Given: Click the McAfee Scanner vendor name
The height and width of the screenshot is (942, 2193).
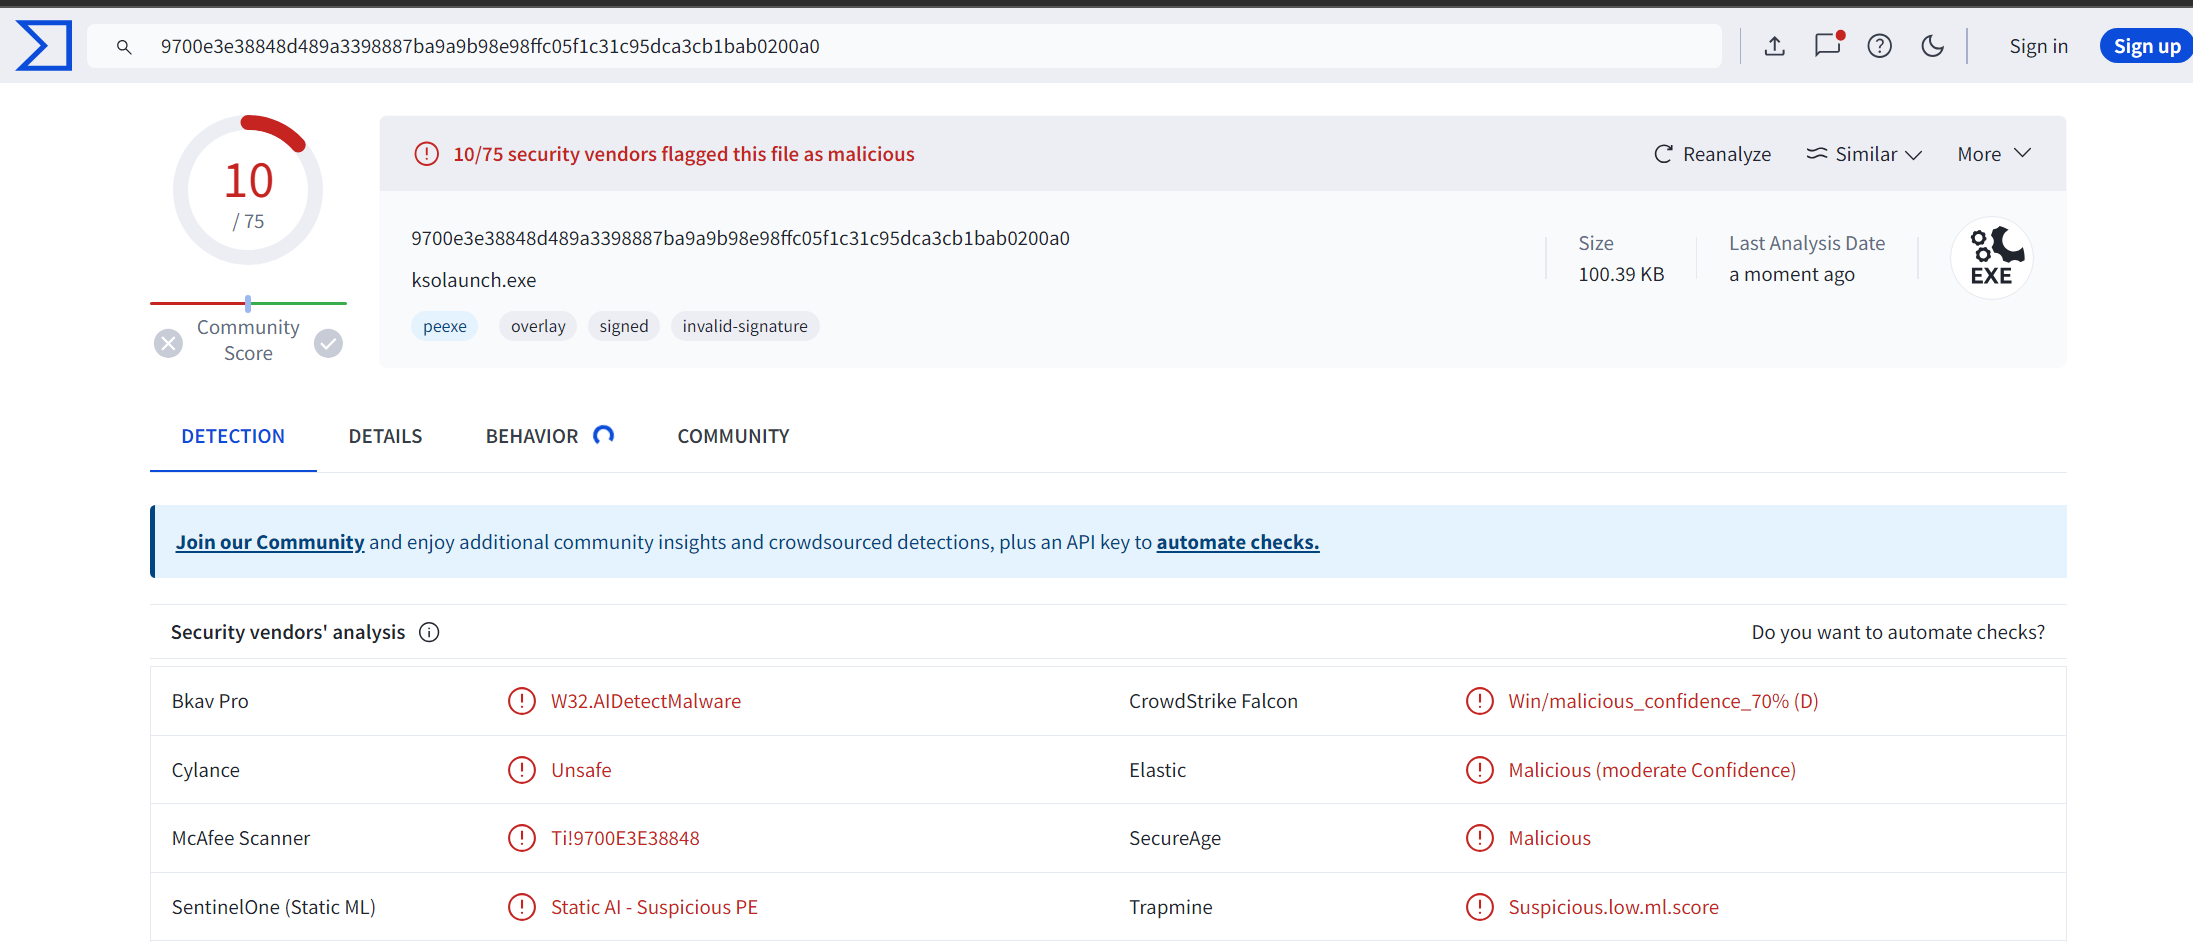Looking at the screenshot, I should click(241, 838).
